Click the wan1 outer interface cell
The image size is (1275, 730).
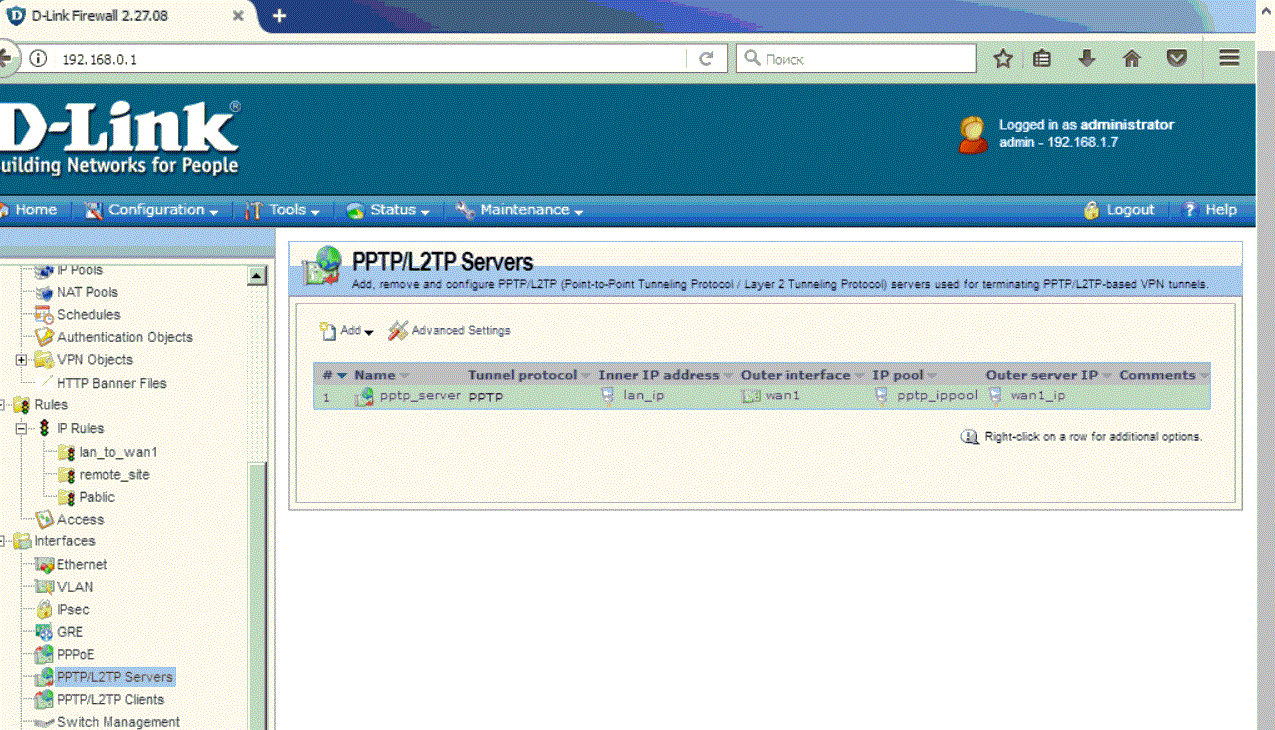coord(783,396)
